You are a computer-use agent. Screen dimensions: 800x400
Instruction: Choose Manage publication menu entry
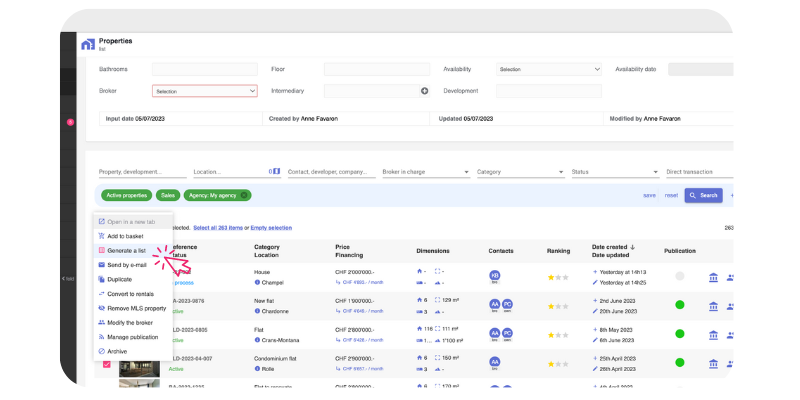click(x=133, y=337)
